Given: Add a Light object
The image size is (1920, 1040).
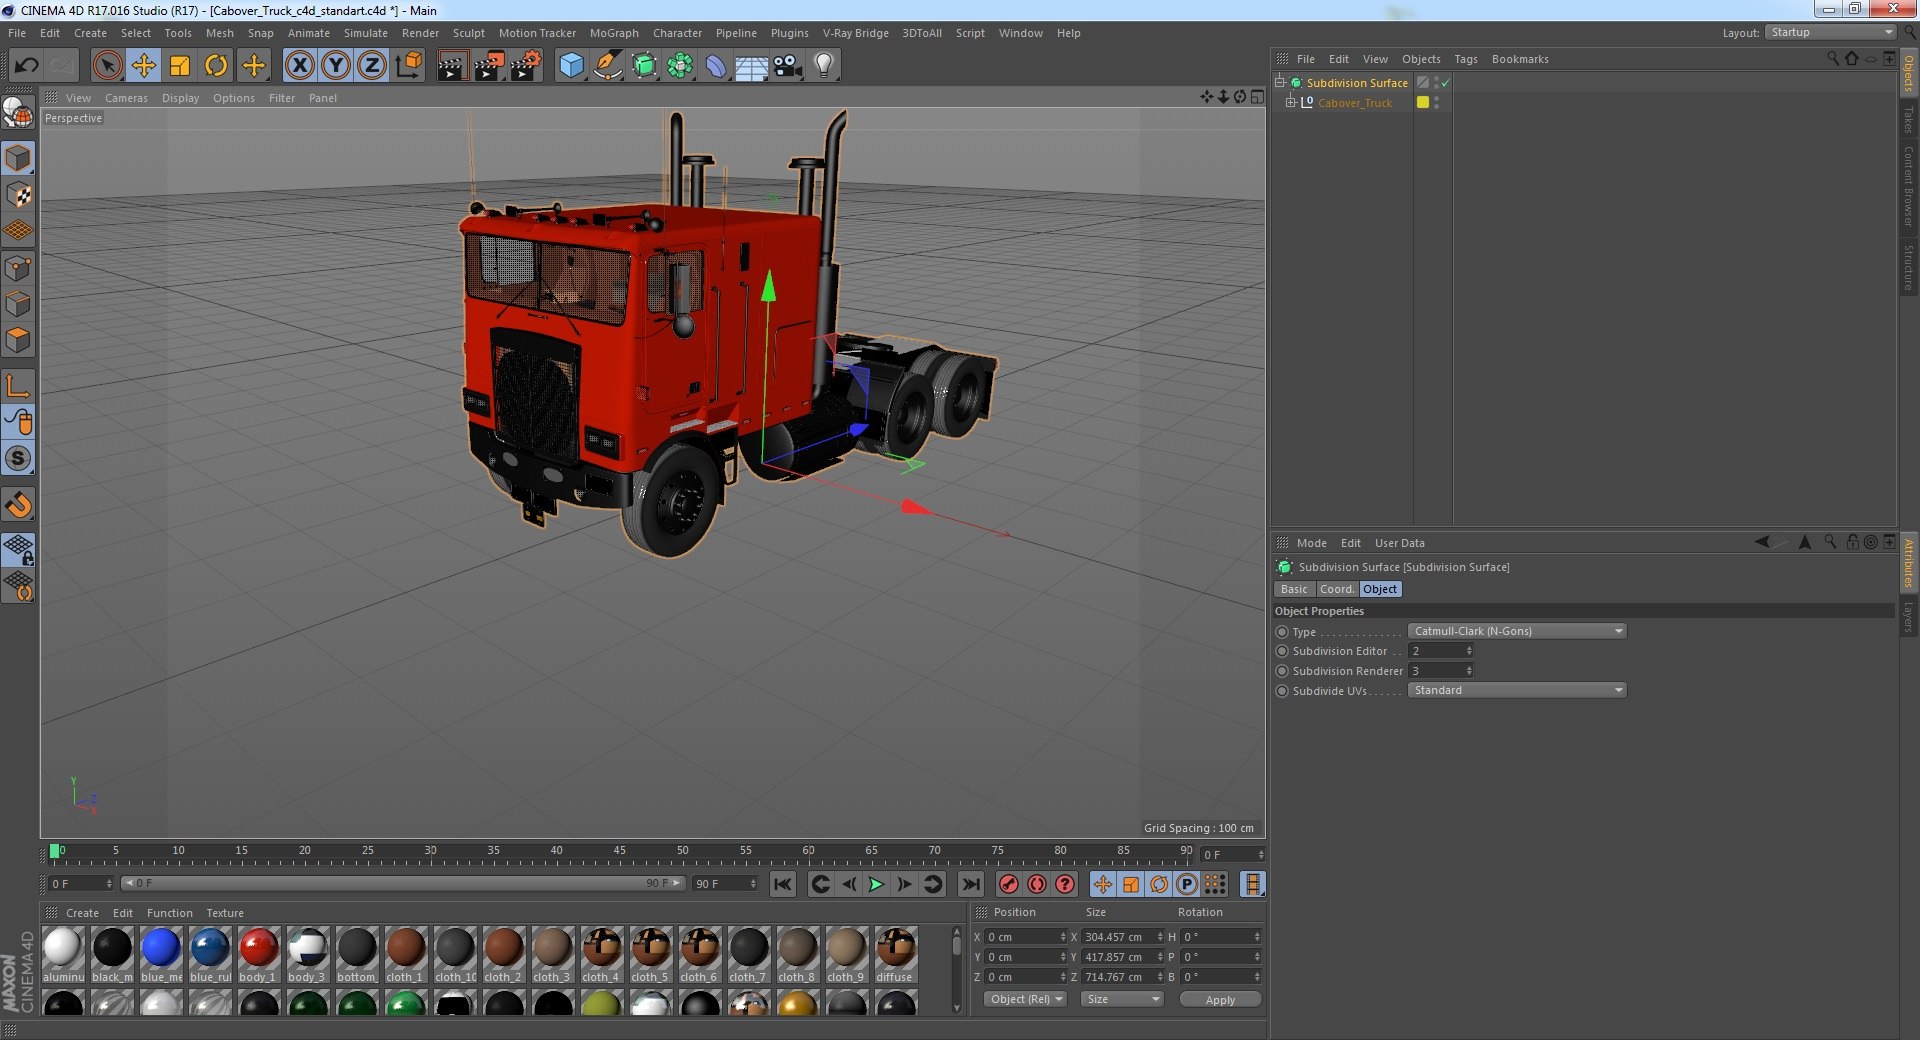Looking at the screenshot, I should pyautogui.click(x=823, y=66).
